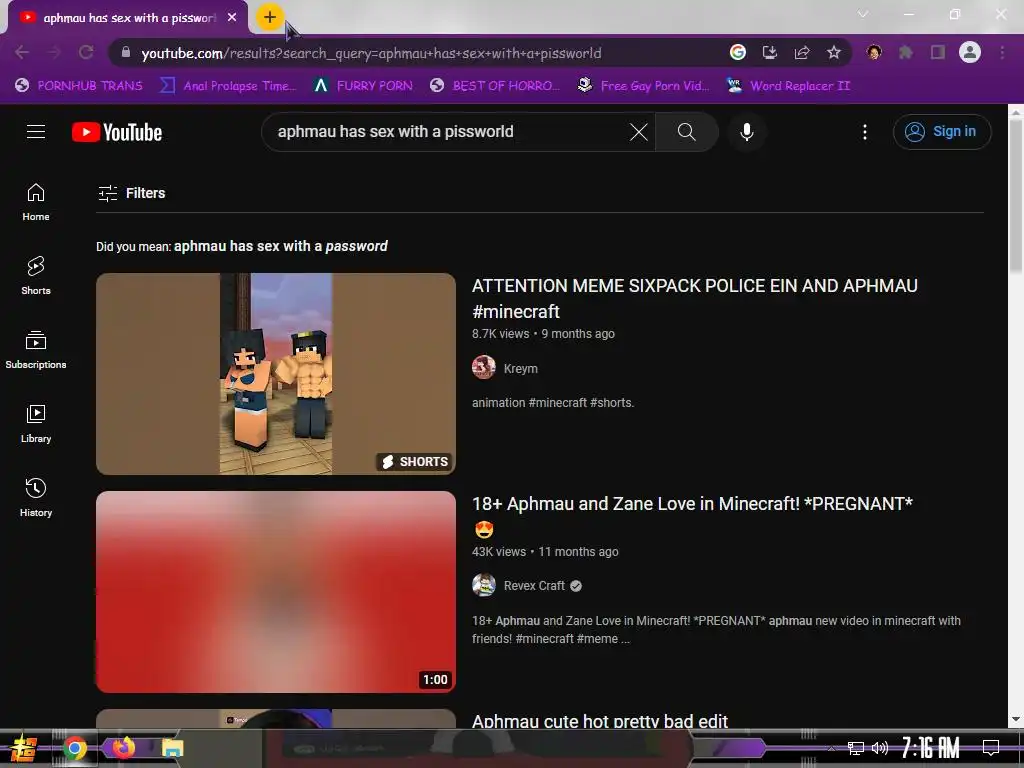Open the Word Replacer II bookmark
This screenshot has width=1024, height=768.
788,86
